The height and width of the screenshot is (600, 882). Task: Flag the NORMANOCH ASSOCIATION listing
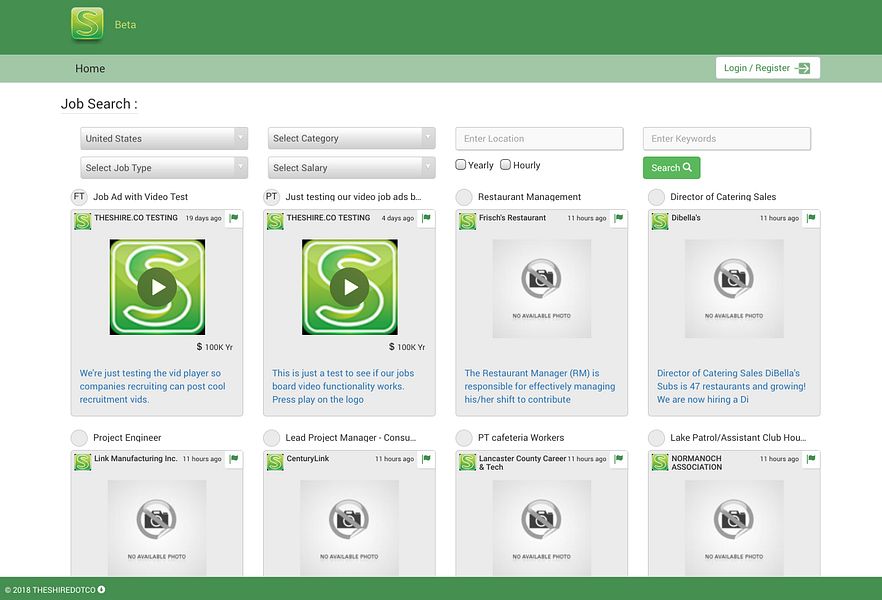click(x=811, y=459)
